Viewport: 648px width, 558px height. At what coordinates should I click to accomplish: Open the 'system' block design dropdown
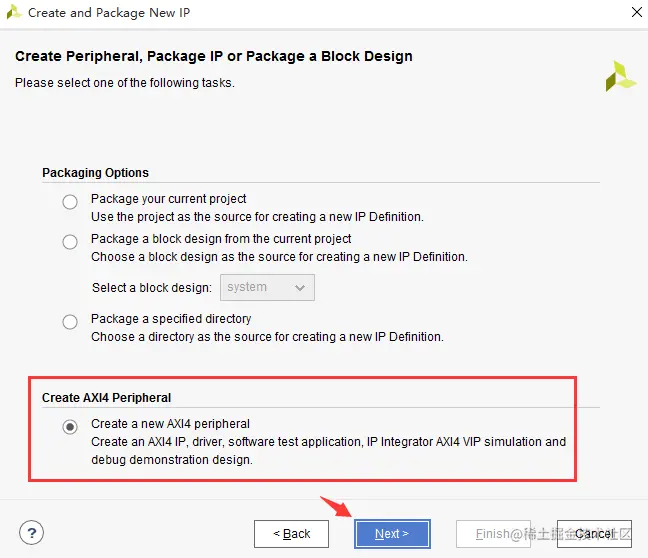coord(267,287)
